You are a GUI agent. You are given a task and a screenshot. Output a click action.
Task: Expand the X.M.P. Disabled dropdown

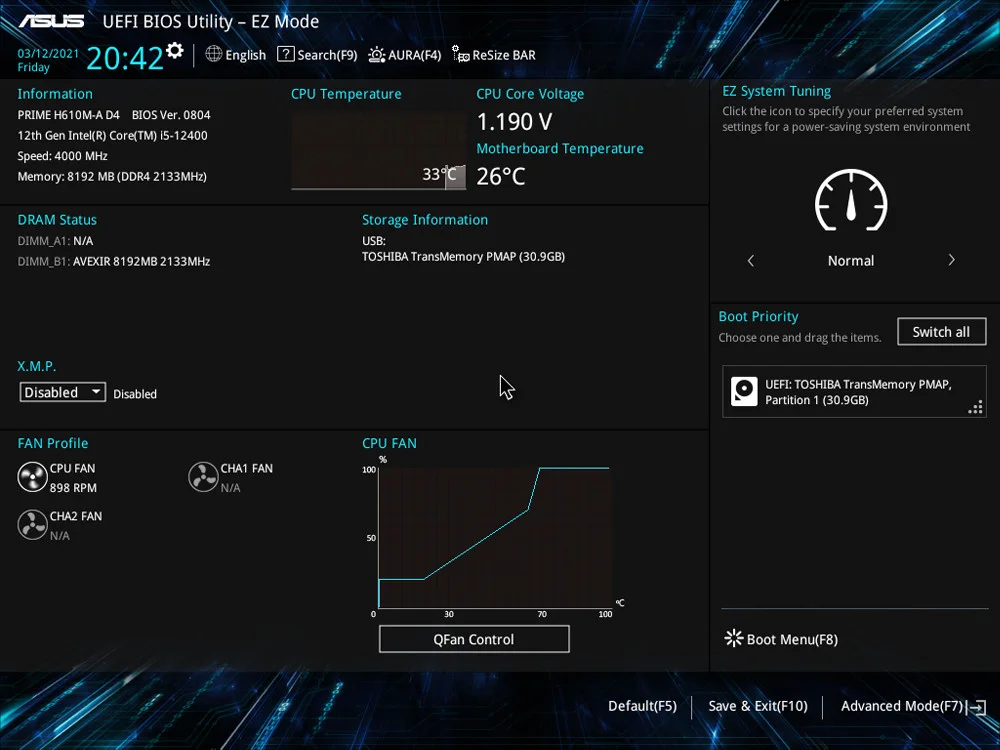click(62, 393)
